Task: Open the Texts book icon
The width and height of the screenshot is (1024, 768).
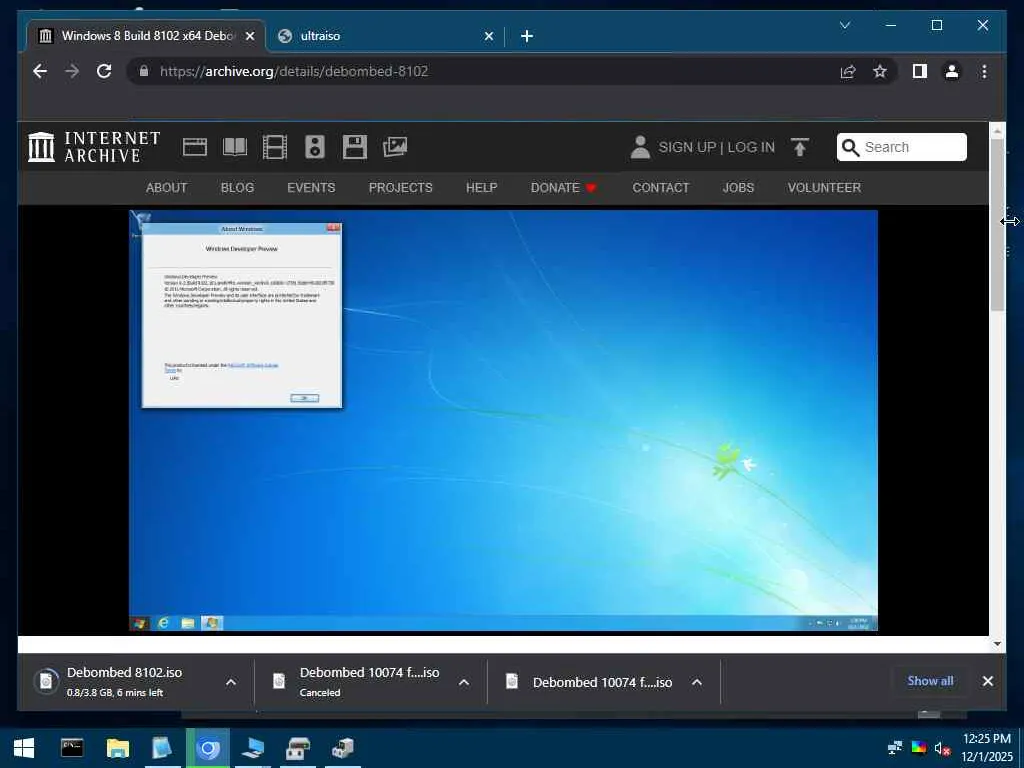Action: point(234,147)
